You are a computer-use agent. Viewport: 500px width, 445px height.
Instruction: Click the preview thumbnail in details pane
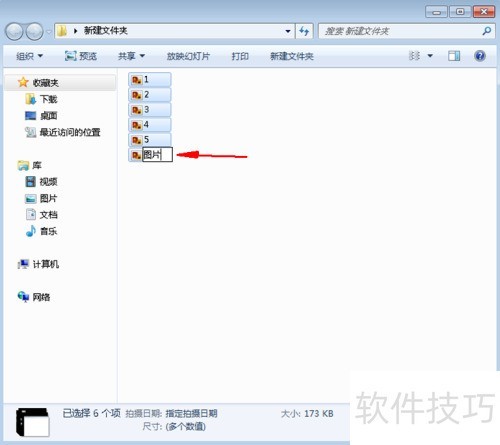(x=33, y=422)
